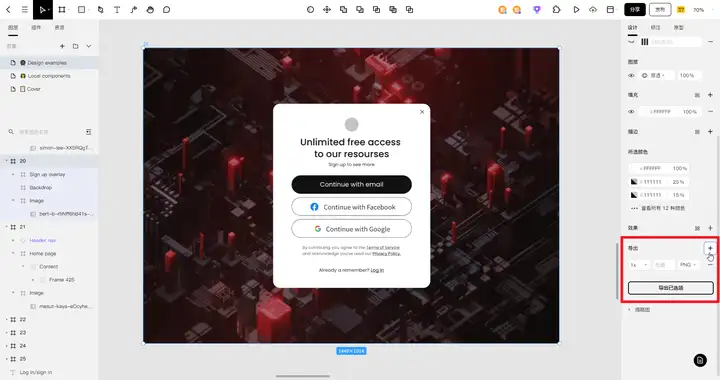Select the Text tool
This screenshot has height=380, width=720.
tap(117, 10)
